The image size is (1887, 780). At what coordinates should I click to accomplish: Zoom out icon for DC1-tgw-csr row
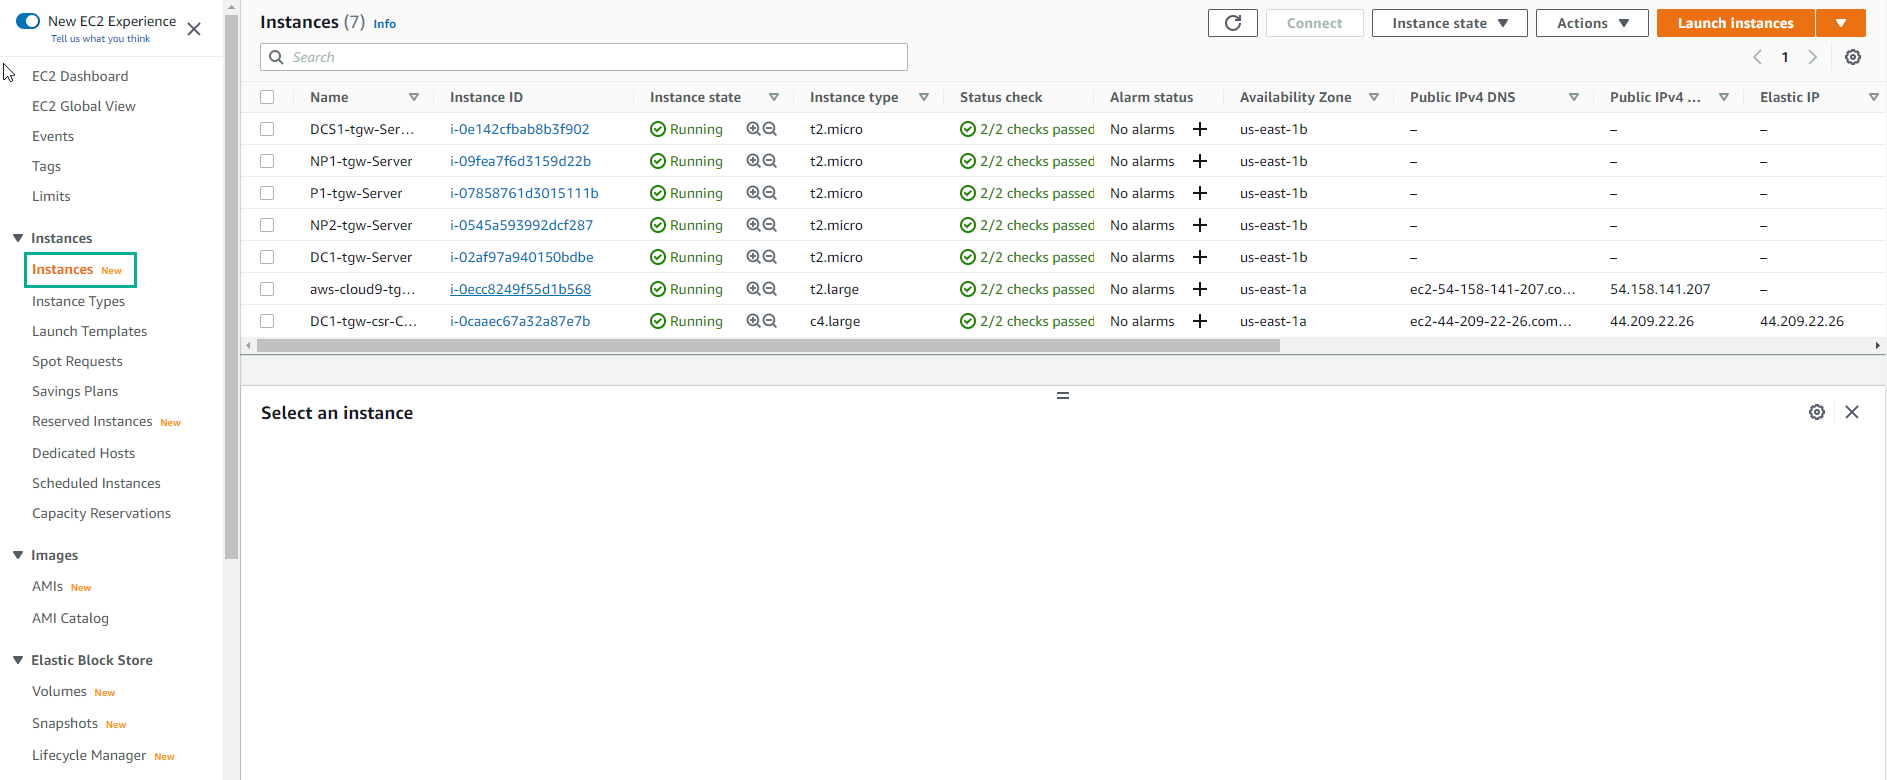click(x=770, y=321)
